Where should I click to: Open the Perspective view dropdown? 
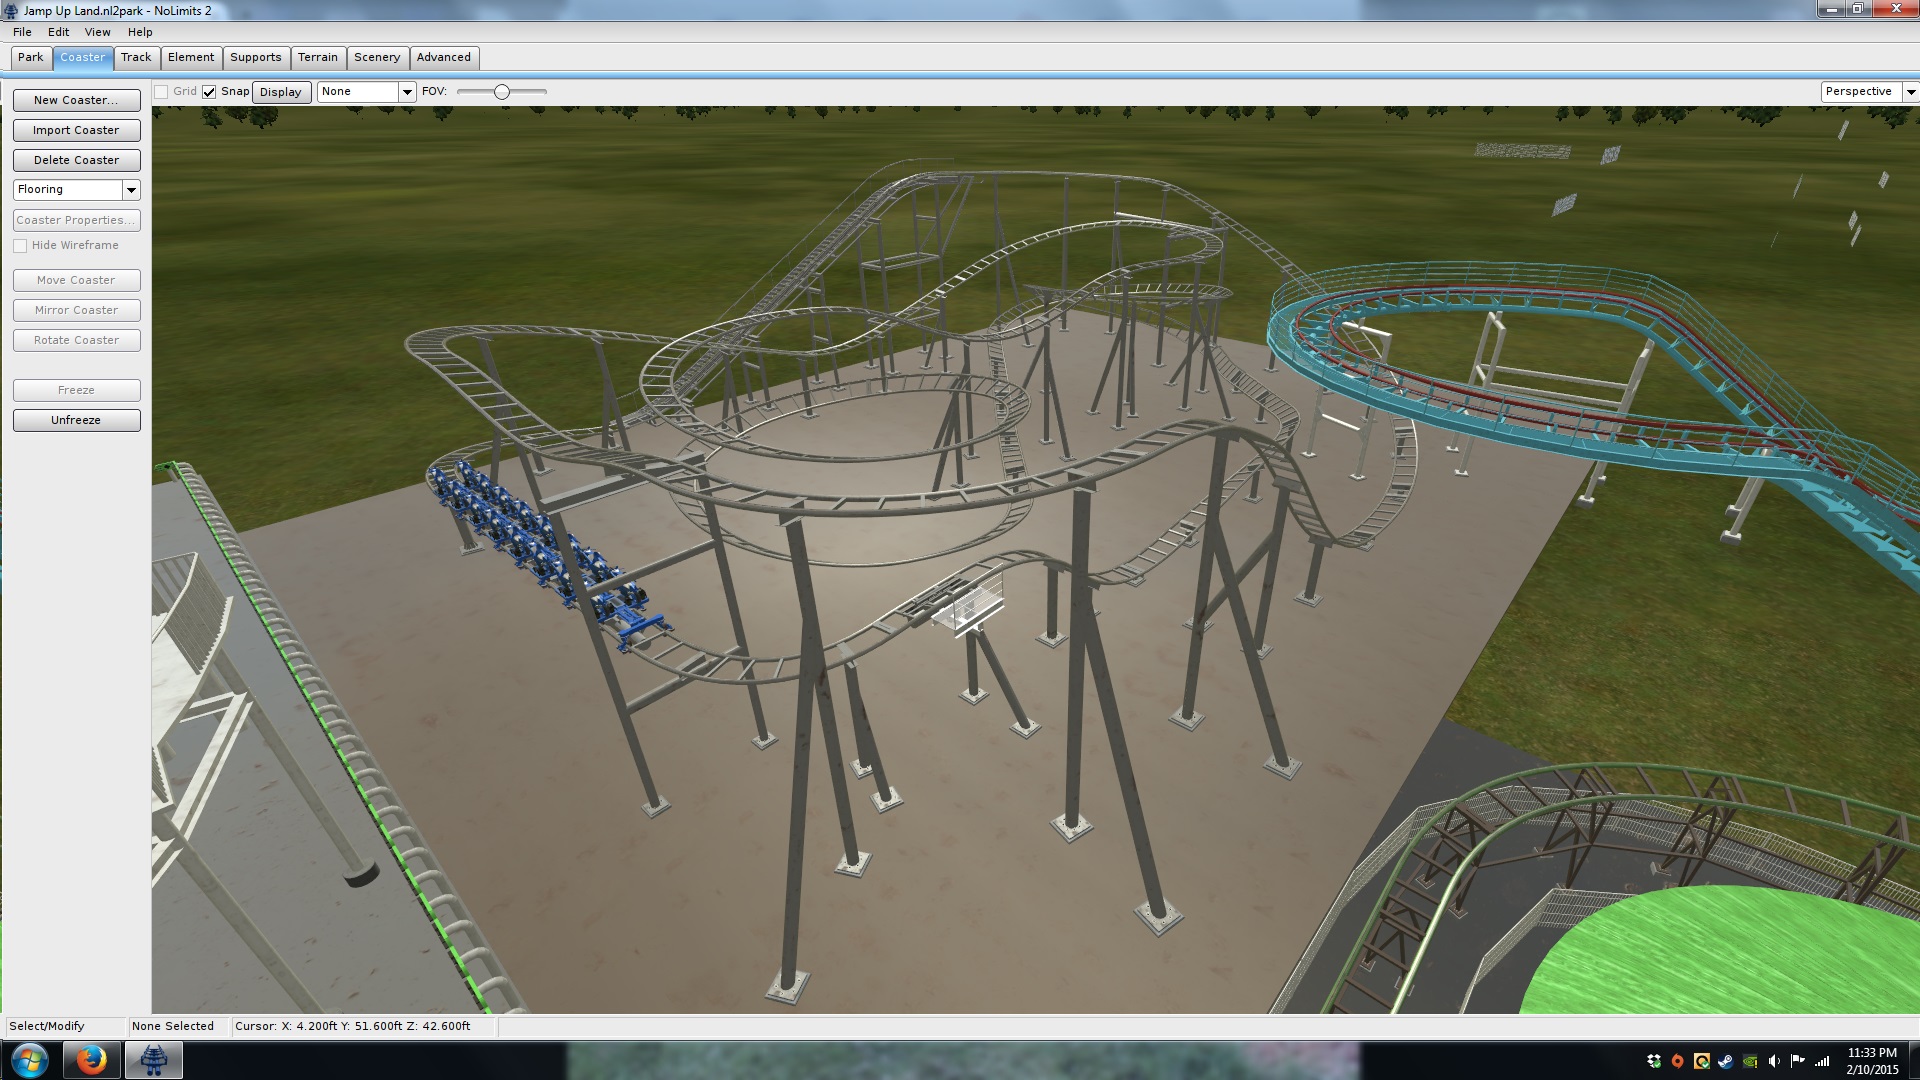tap(1910, 92)
